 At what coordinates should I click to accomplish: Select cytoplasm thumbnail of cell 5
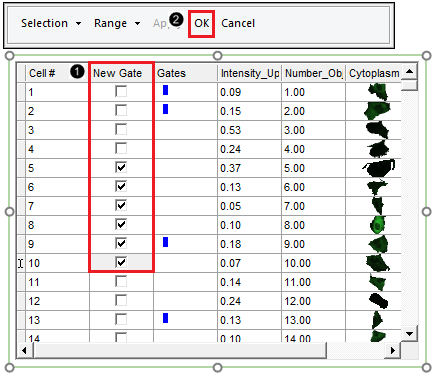pyautogui.click(x=379, y=168)
